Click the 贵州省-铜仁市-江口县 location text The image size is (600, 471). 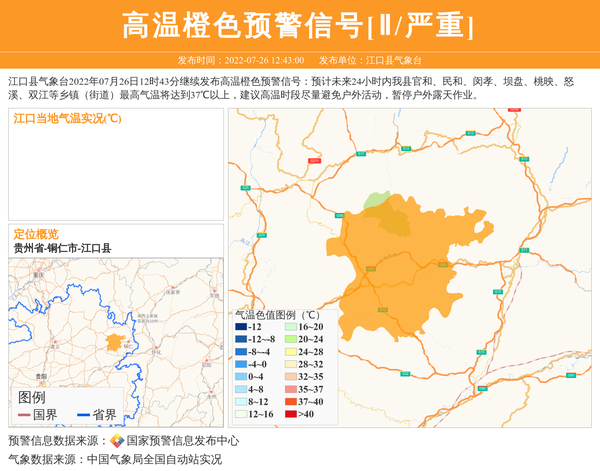62,248
